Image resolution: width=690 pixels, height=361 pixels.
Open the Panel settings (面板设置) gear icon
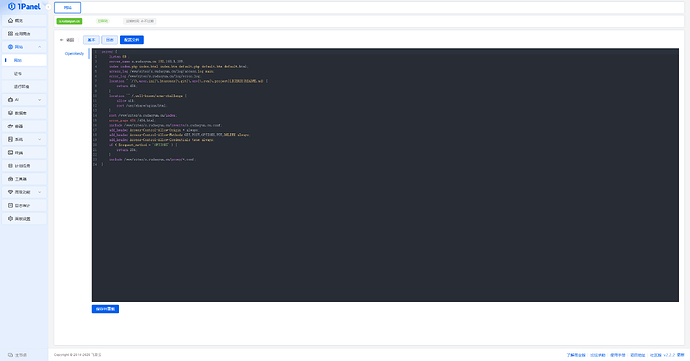pyautogui.click(x=11, y=219)
